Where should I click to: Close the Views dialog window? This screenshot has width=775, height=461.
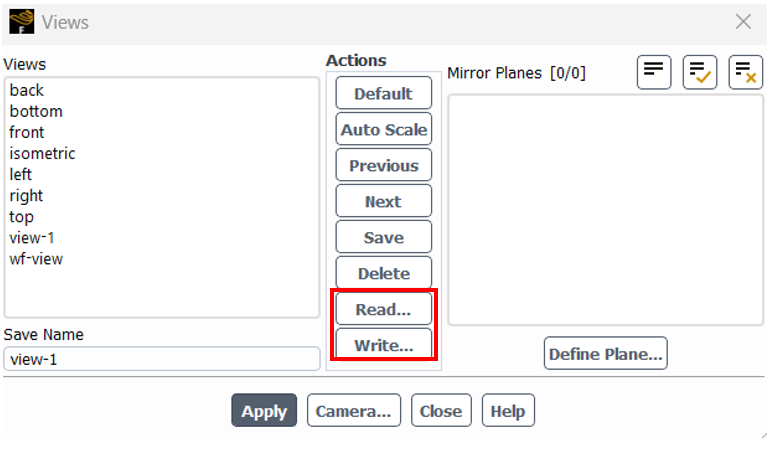click(743, 22)
